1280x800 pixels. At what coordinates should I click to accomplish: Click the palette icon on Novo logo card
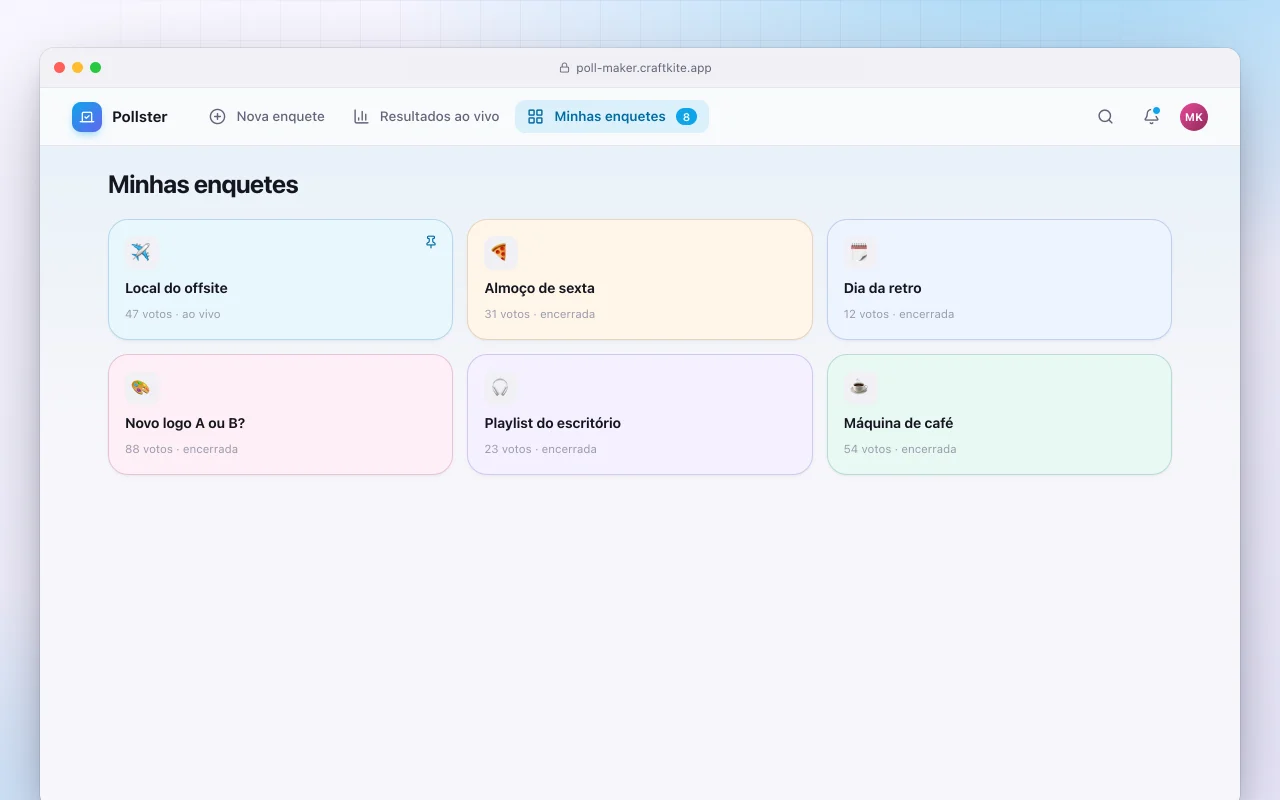(141, 388)
